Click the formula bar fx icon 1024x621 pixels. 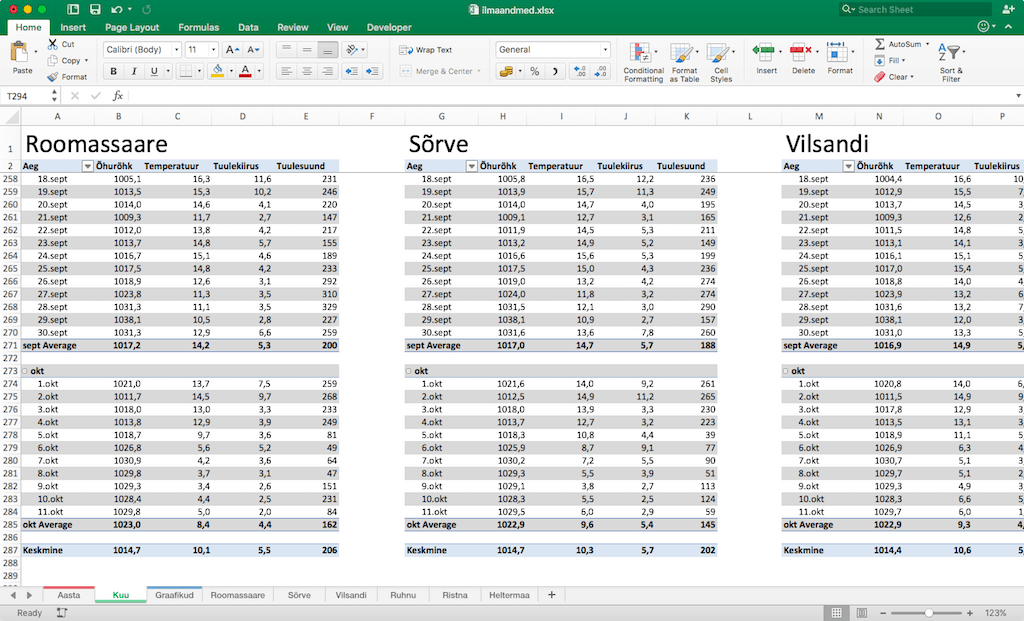click(x=118, y=96)
